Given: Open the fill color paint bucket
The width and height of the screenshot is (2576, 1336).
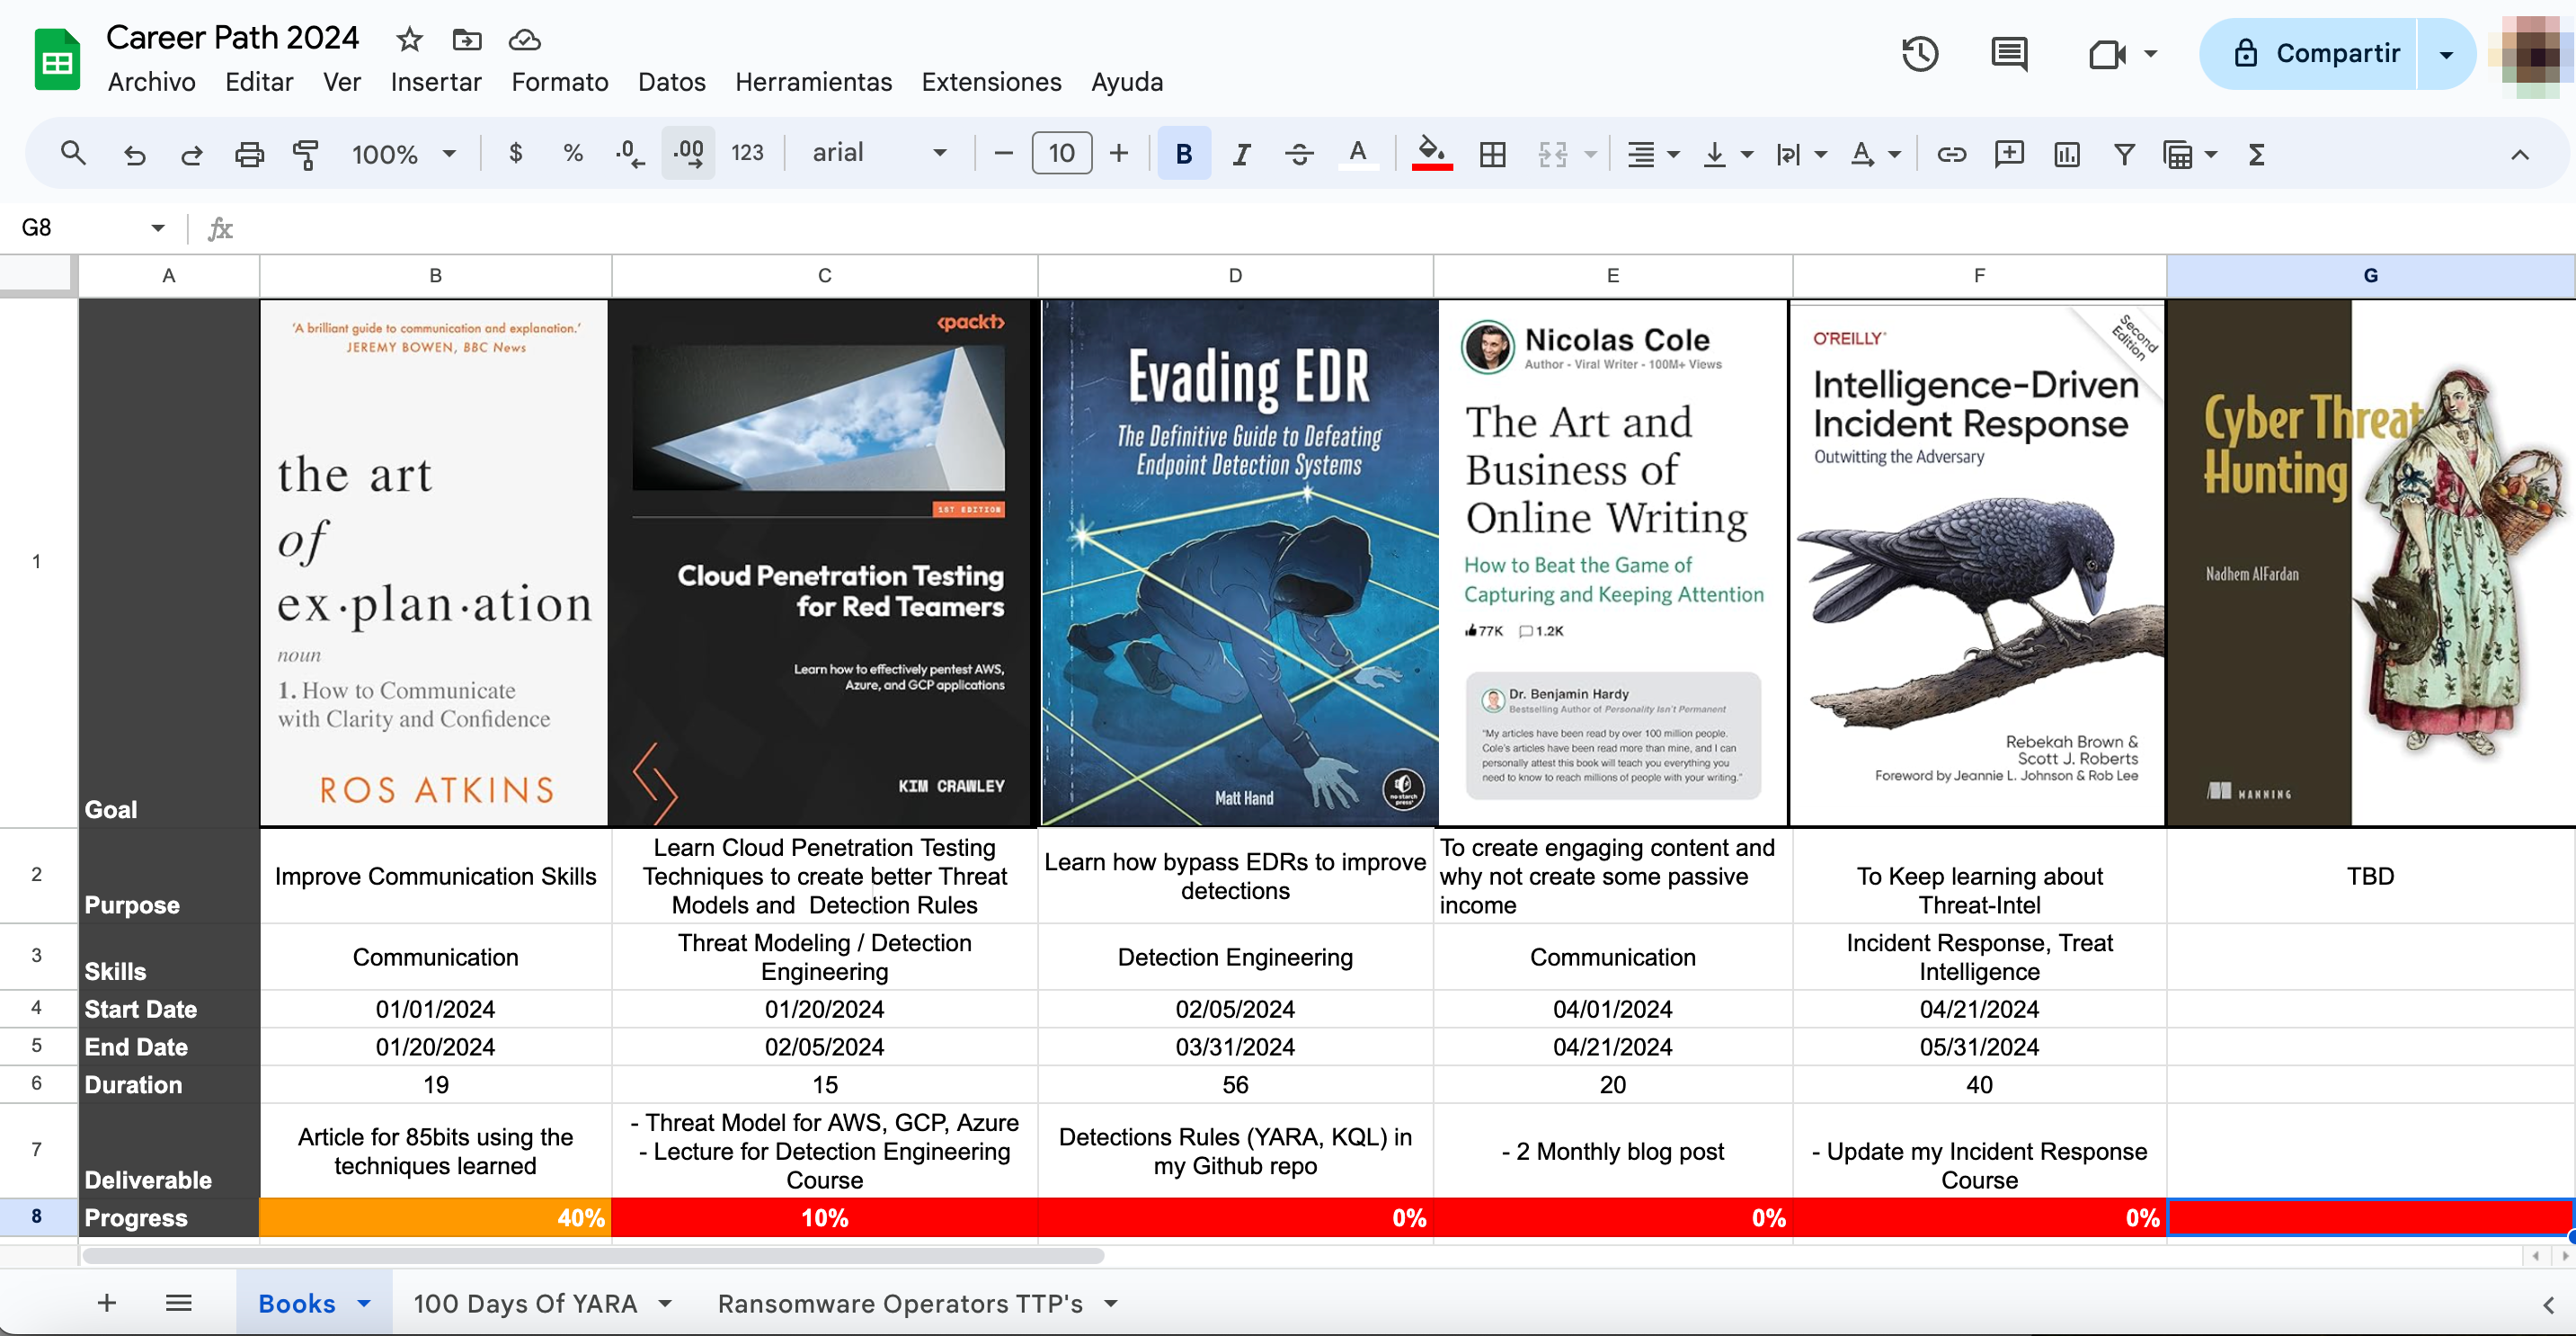Looking at the screenshot, I should 1431,154.
